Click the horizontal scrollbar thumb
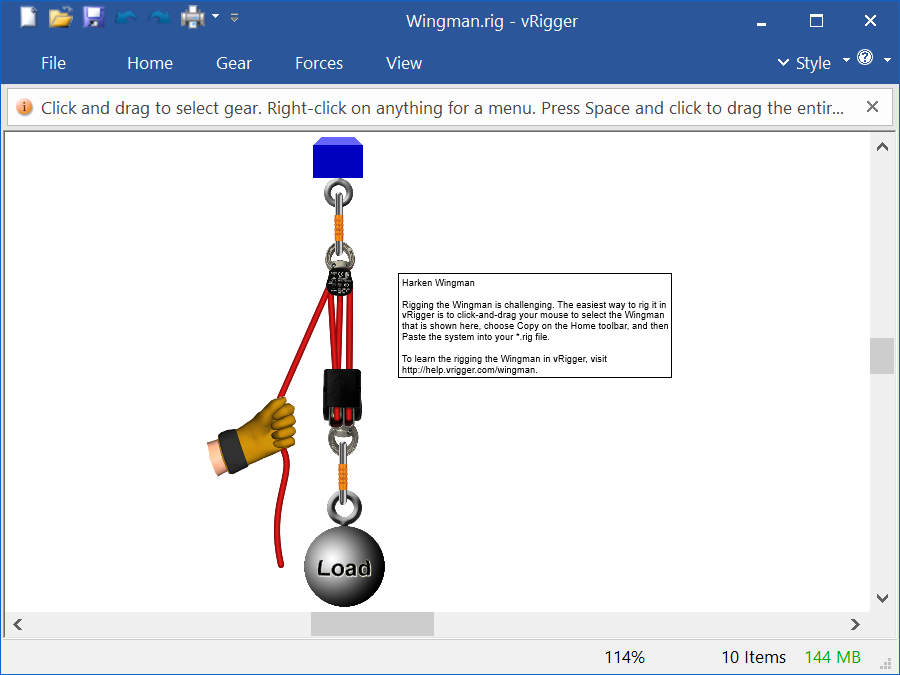Screen dimensions: 900x675 pyautogui.click(x=372, y=624)
